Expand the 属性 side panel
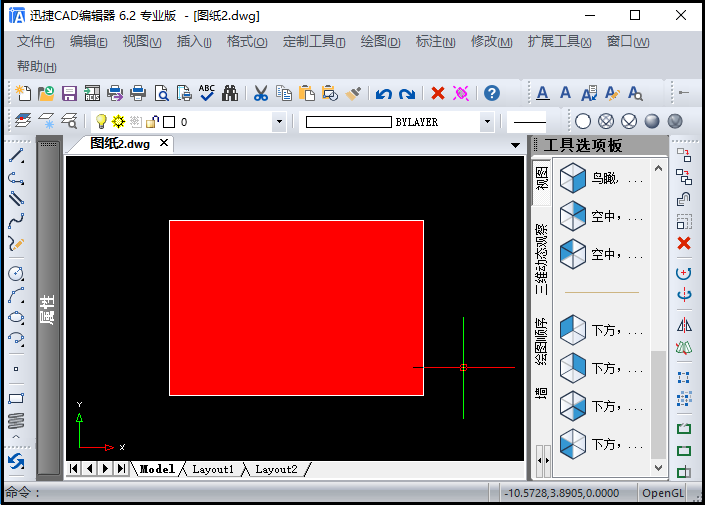The width and height of the screenshot is (705, 505). (48, 309)
